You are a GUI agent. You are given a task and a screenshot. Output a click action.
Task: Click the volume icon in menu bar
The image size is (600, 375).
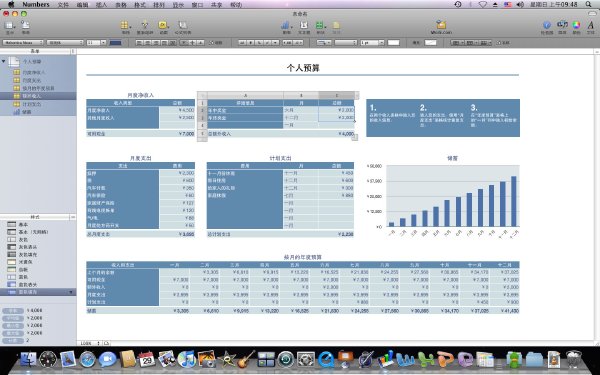[520, 4]
